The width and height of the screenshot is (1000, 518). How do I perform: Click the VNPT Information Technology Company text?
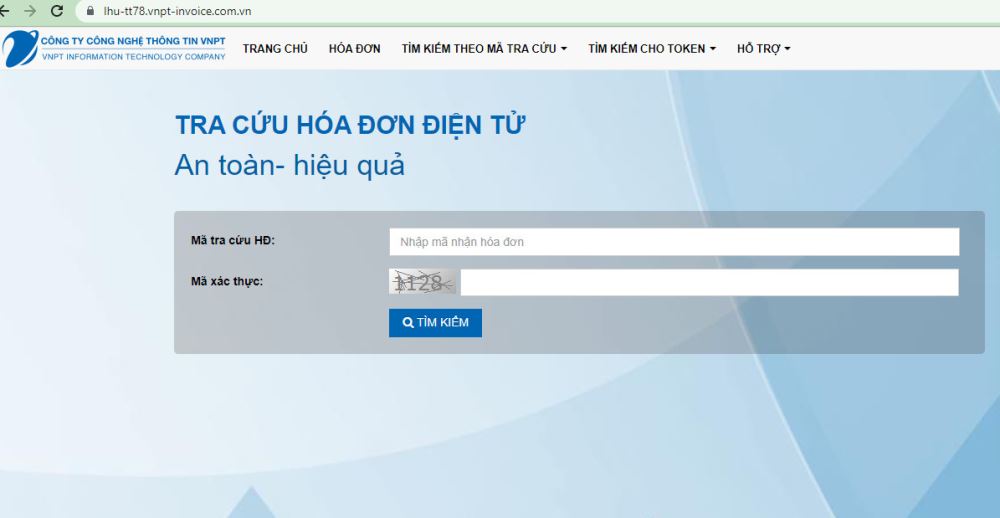(133, 57)
